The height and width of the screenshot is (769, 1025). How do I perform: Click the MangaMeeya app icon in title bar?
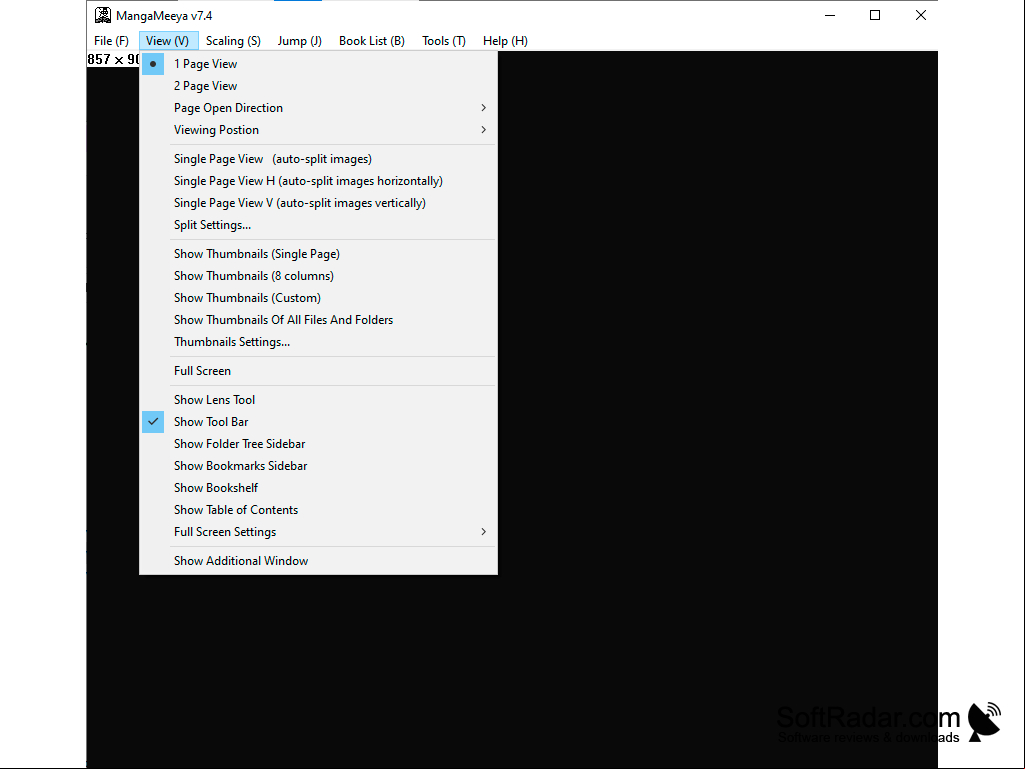tap(103, 15)
